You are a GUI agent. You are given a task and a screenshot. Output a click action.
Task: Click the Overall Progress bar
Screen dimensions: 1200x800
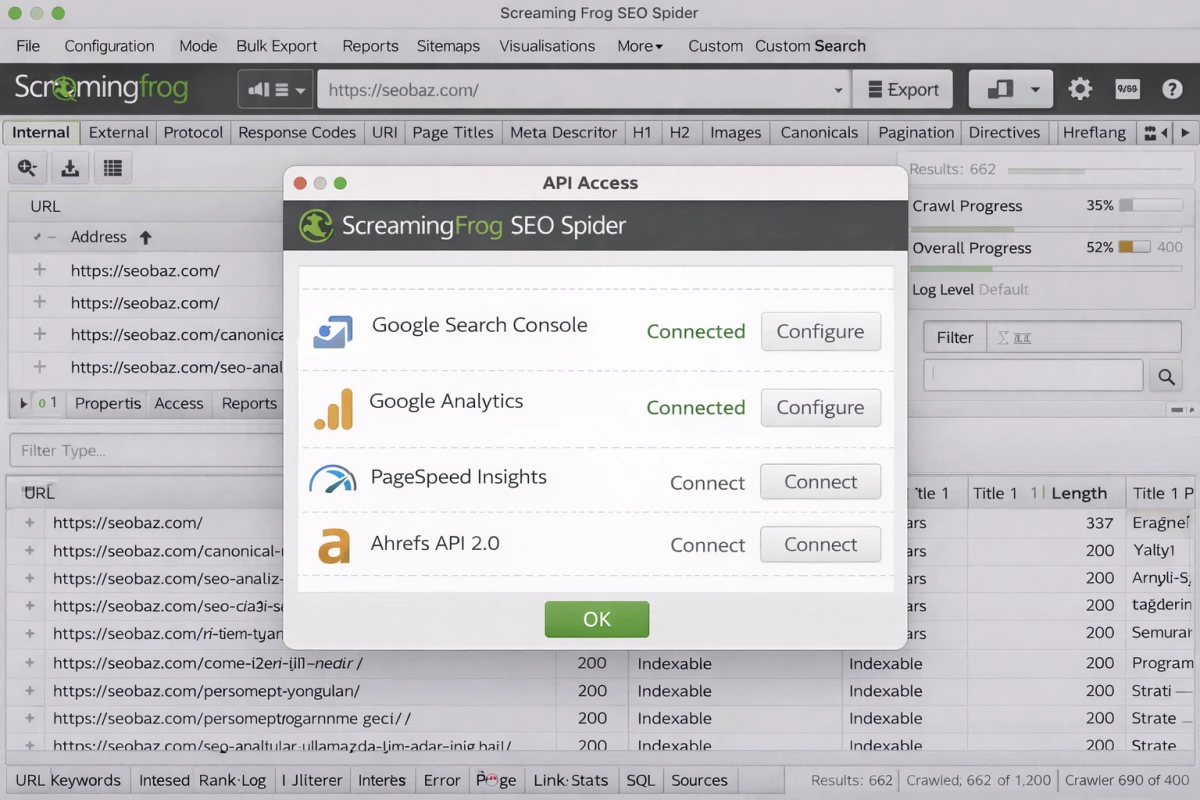(1134, 247)
